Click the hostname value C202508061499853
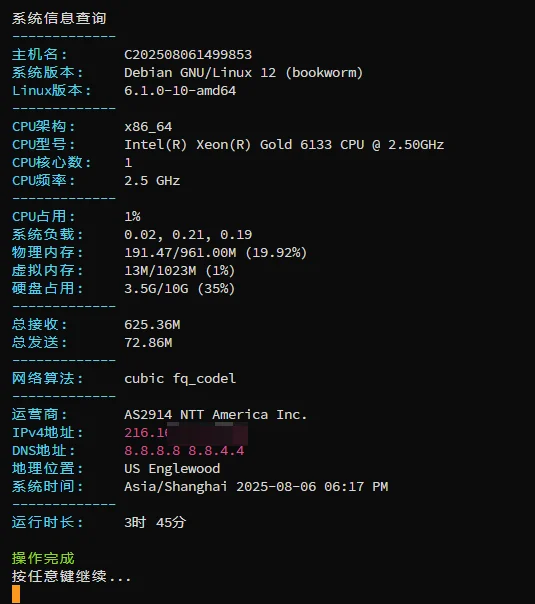 (188, 55)
